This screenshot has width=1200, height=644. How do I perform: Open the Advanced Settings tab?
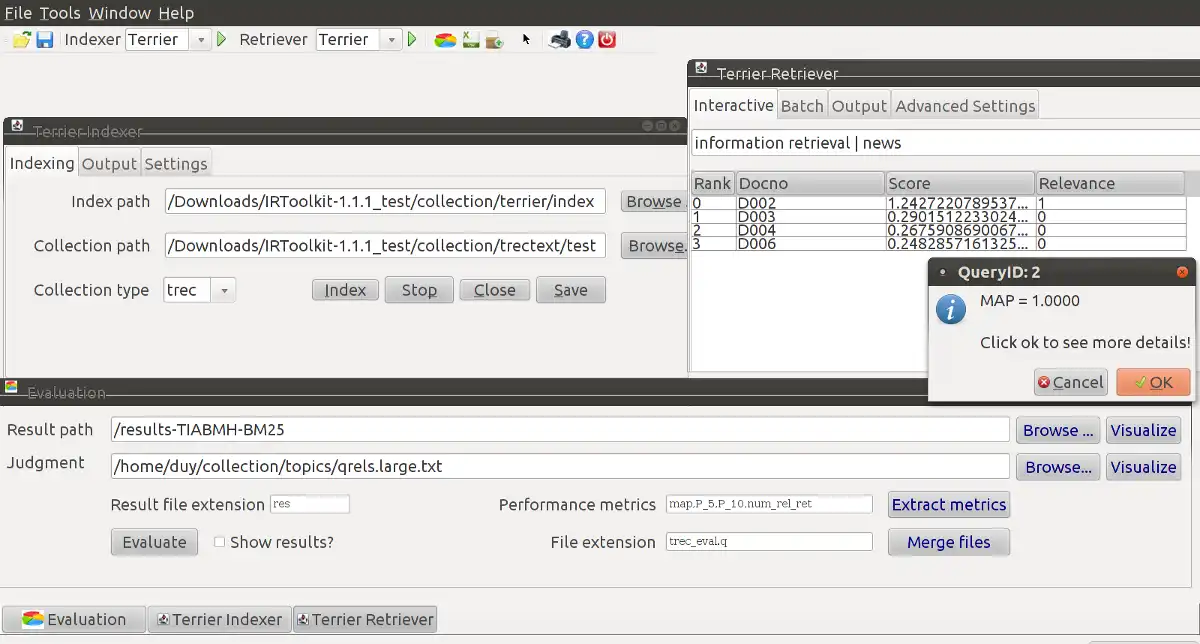pos(965,105)
